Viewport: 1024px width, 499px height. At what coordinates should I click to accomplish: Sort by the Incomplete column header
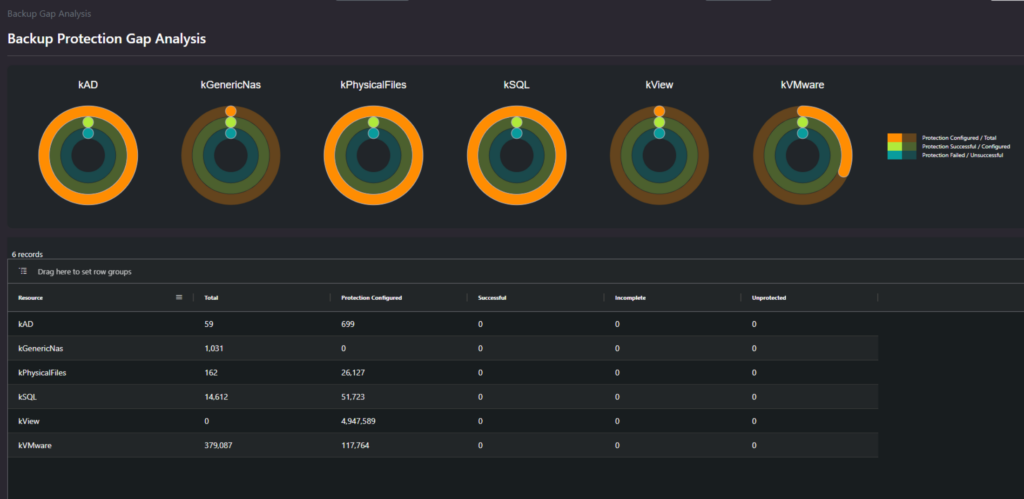tap(630, 298)
